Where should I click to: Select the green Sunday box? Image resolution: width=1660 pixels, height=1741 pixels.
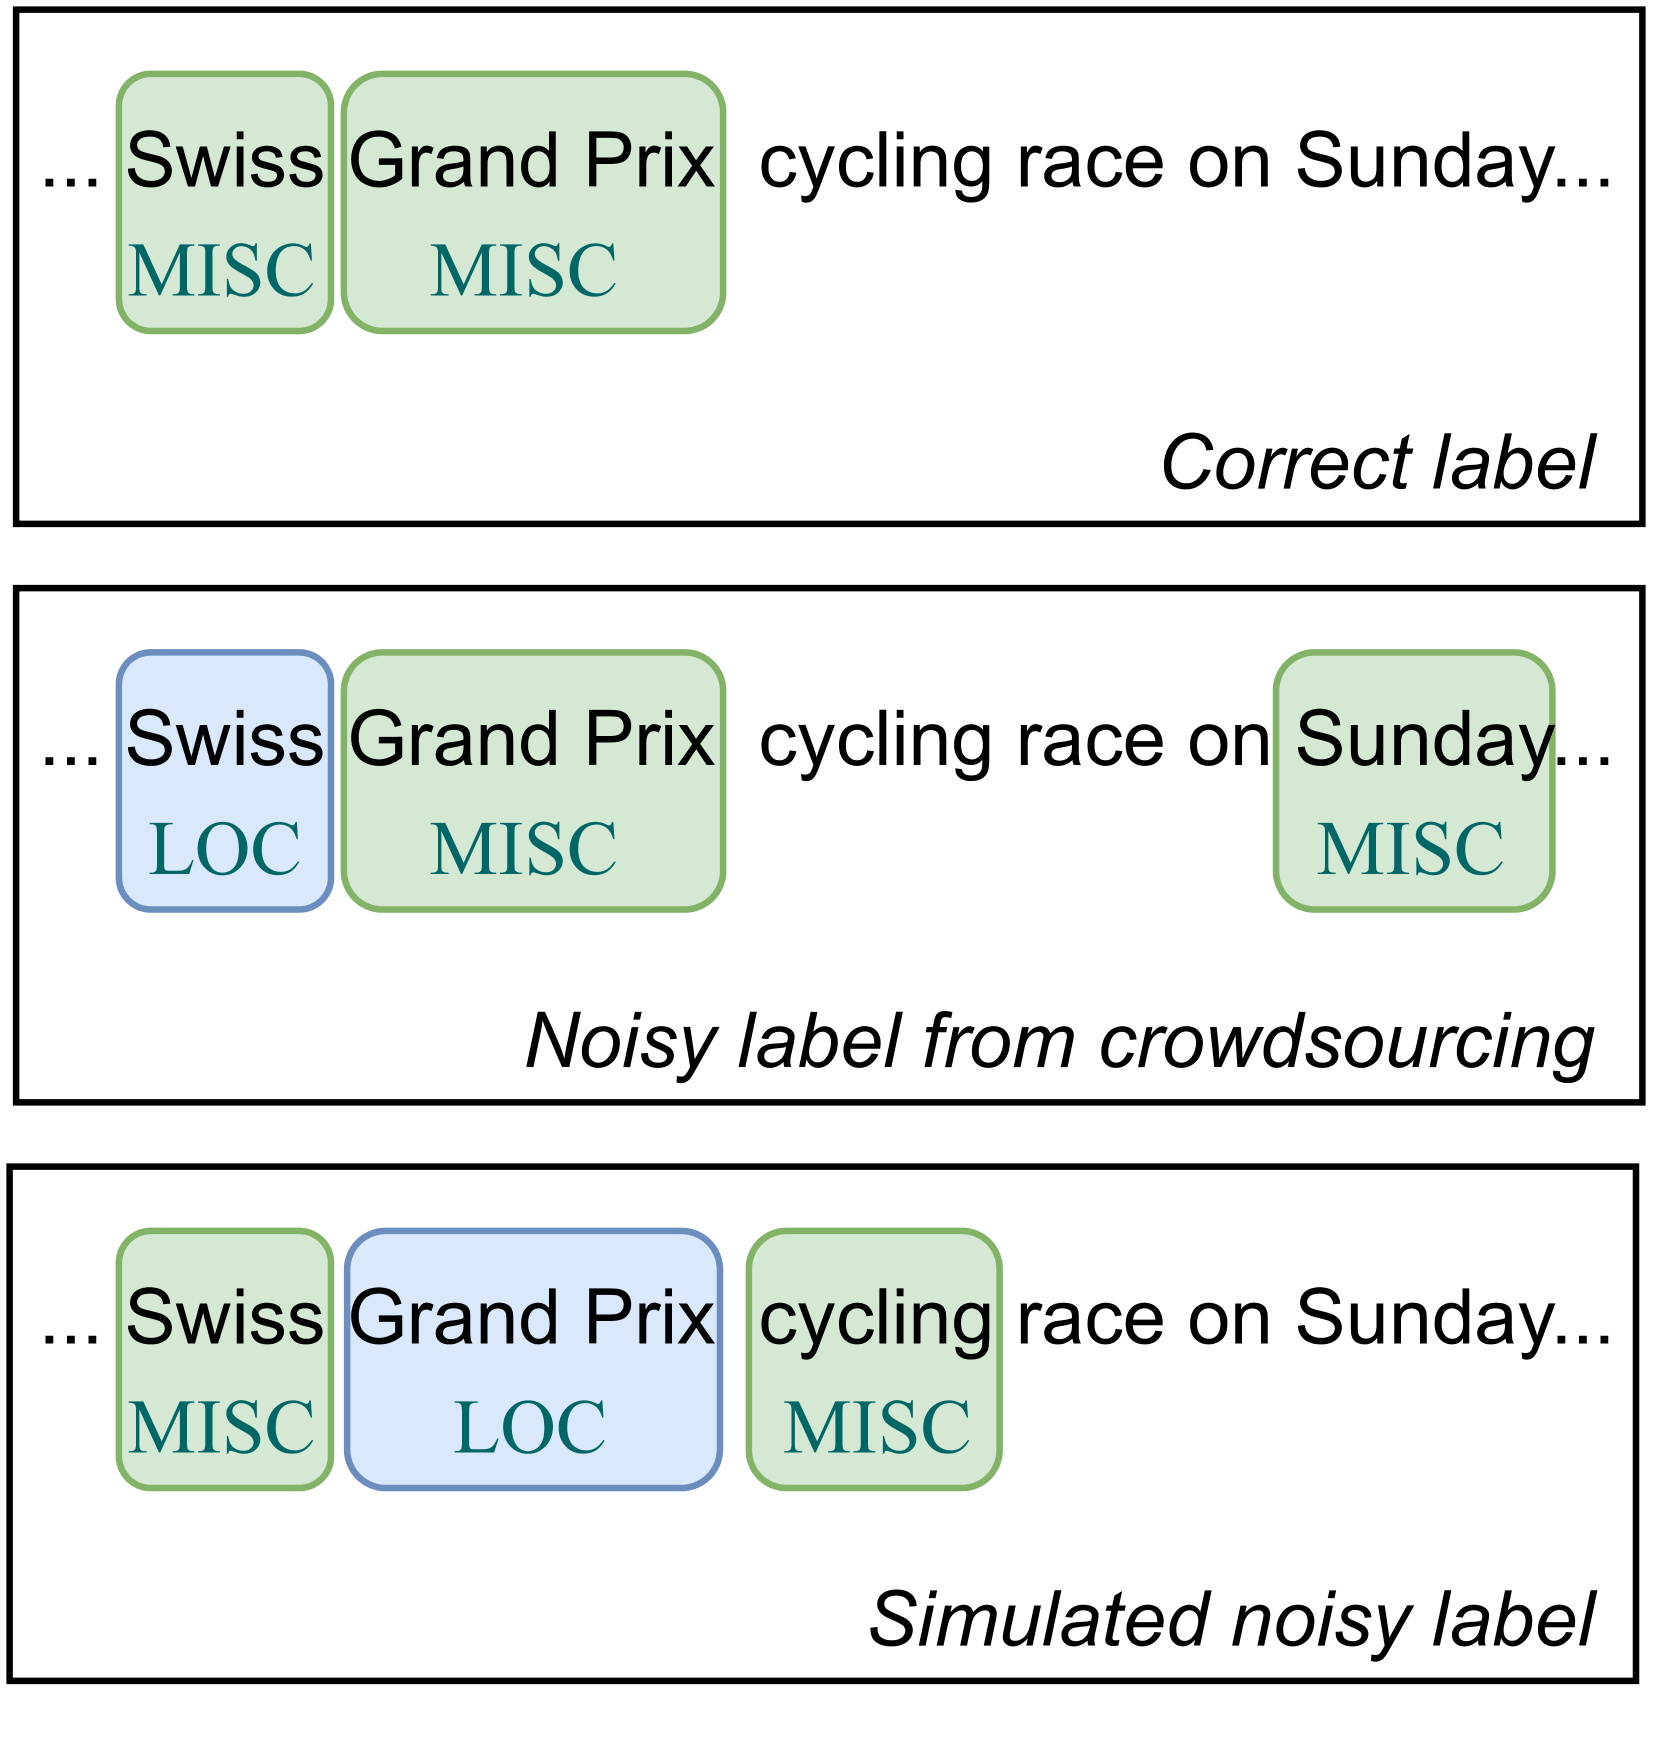point(1413,781)
